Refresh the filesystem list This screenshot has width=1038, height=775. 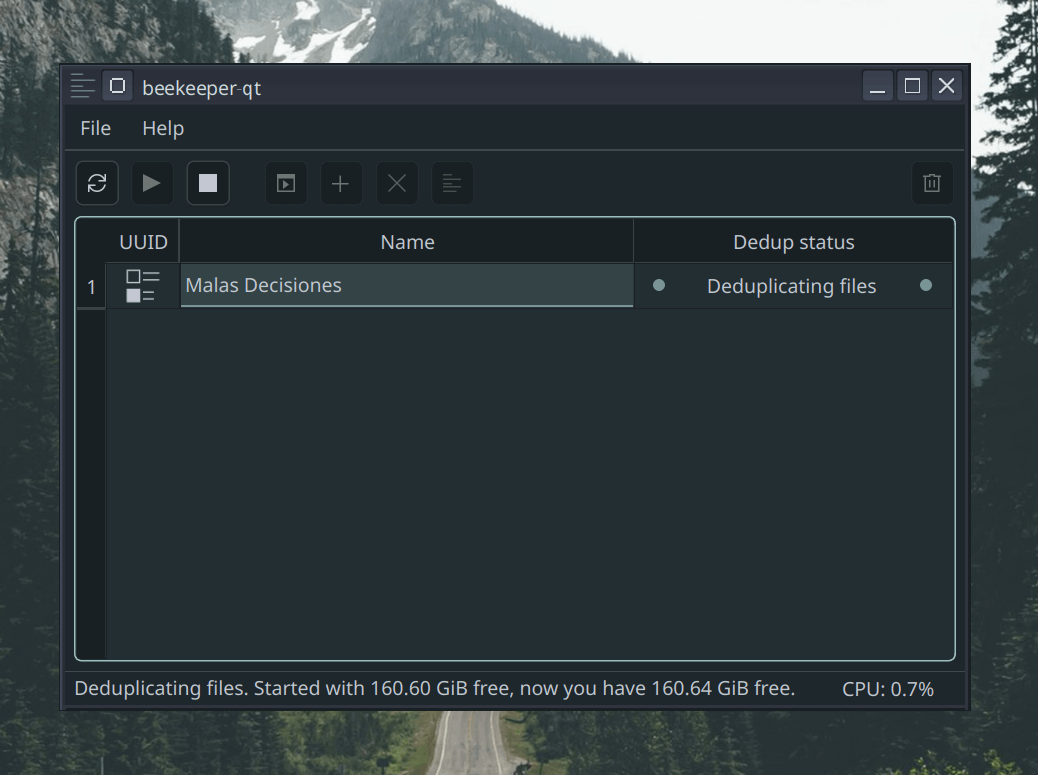(97, 183)
